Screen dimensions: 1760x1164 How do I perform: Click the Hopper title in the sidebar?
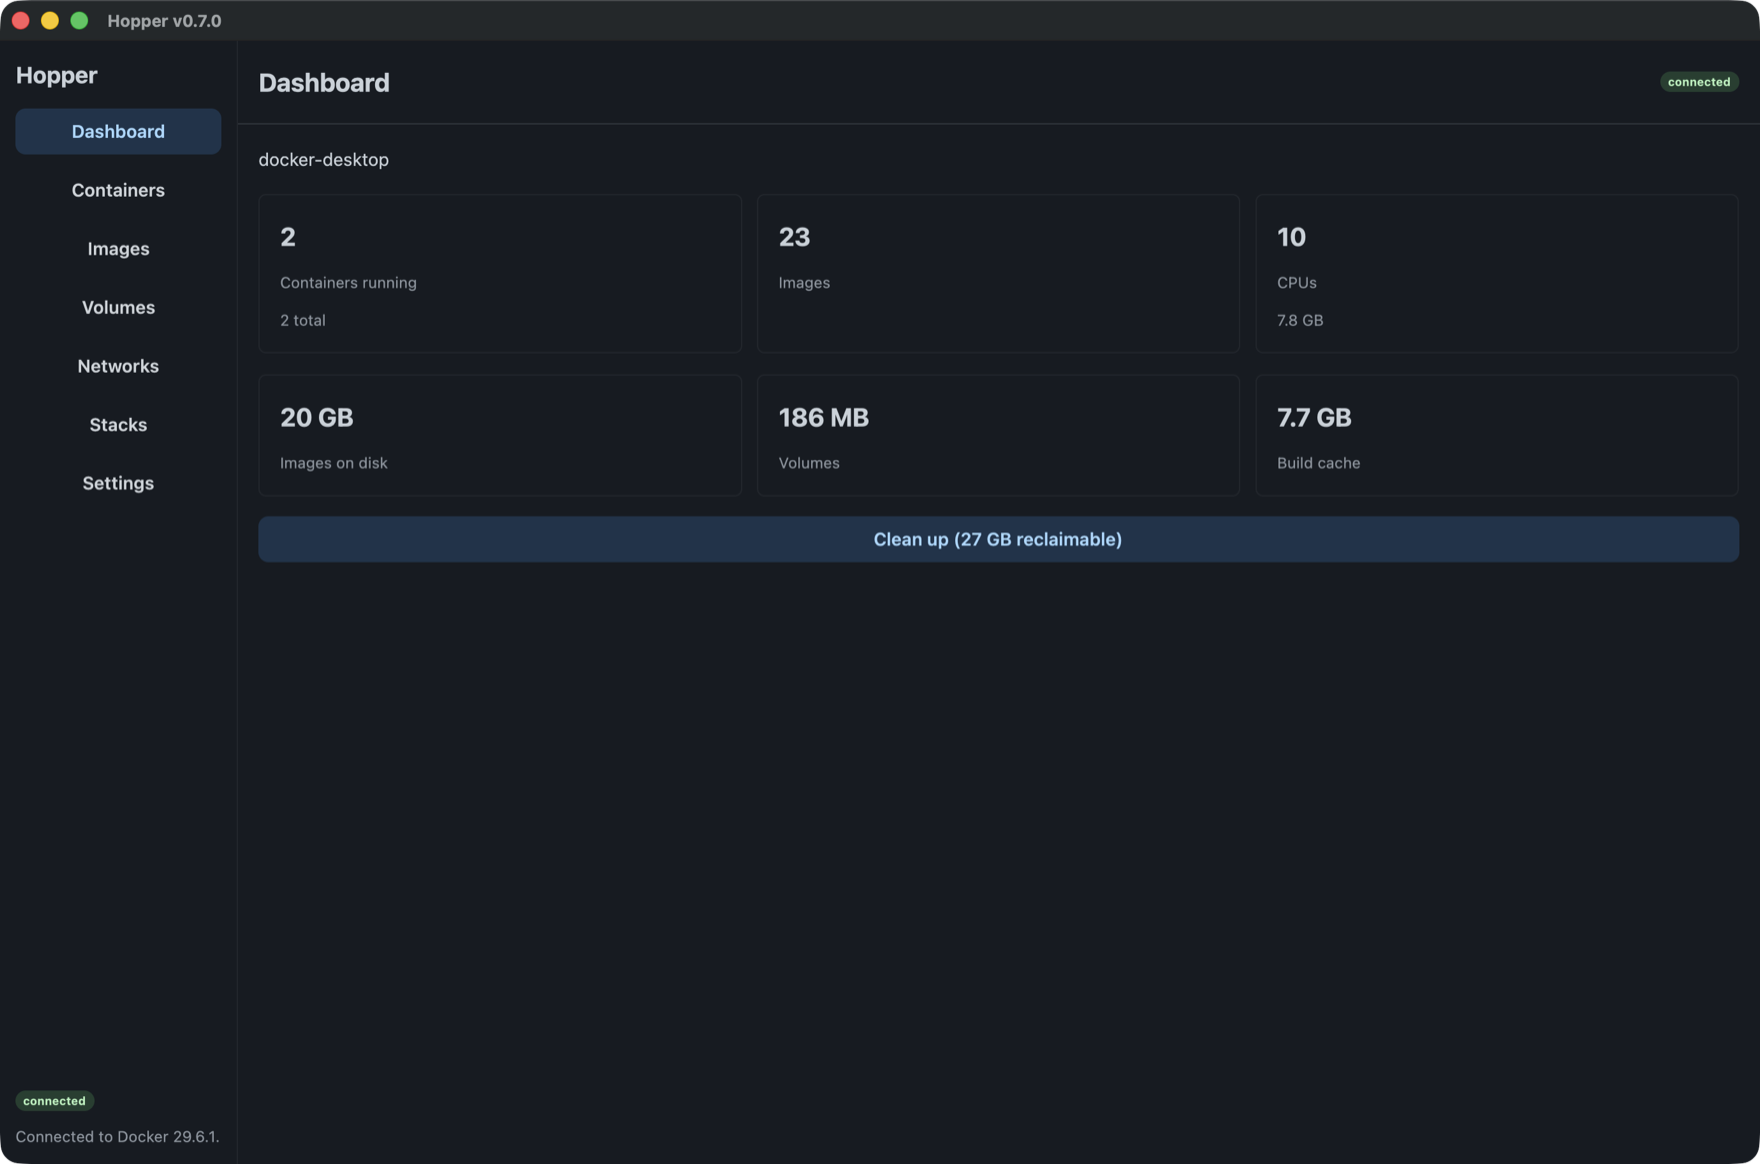pos(57,75)
